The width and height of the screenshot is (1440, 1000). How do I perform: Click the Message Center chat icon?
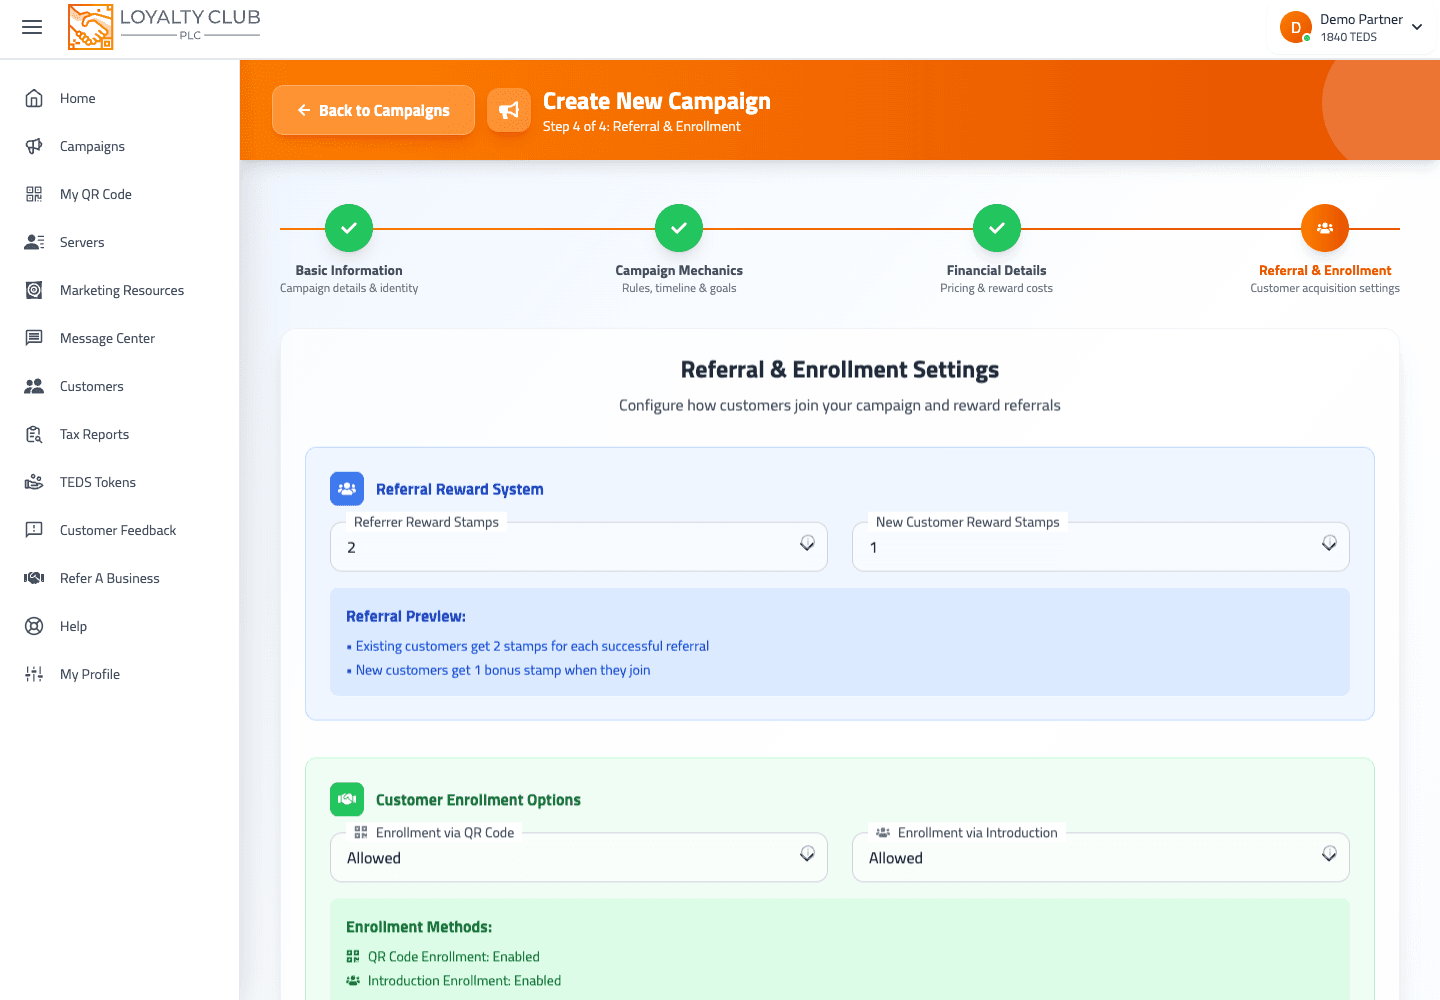[34, 338]
